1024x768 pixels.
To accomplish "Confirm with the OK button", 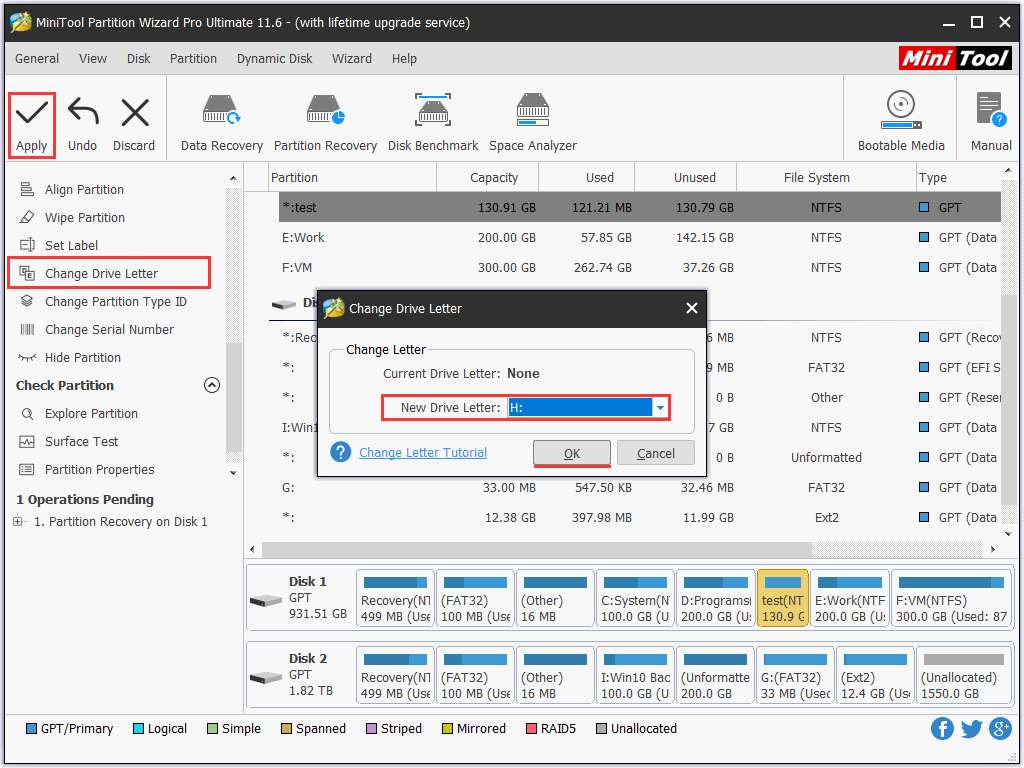I will tap(572, 453).
